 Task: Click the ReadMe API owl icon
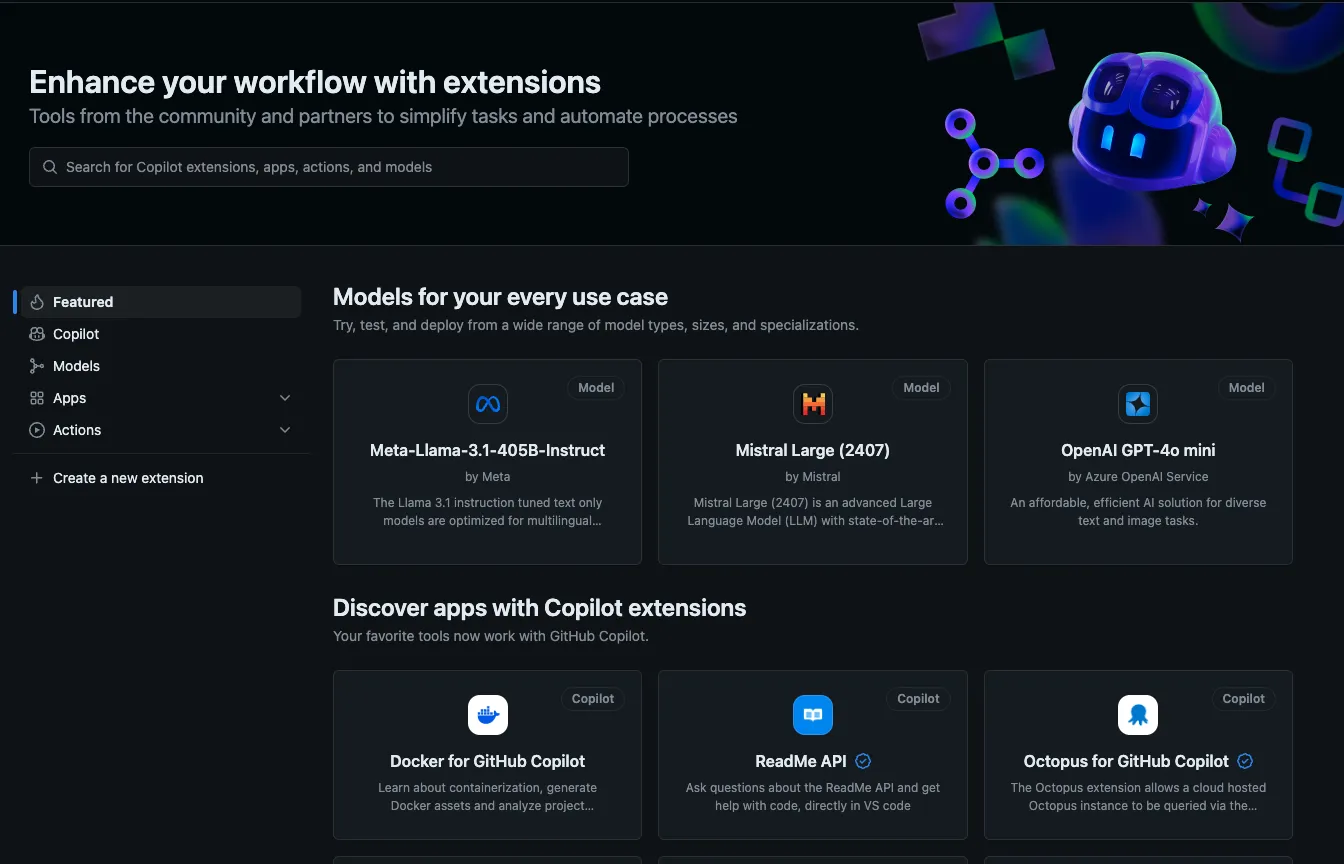812,715
